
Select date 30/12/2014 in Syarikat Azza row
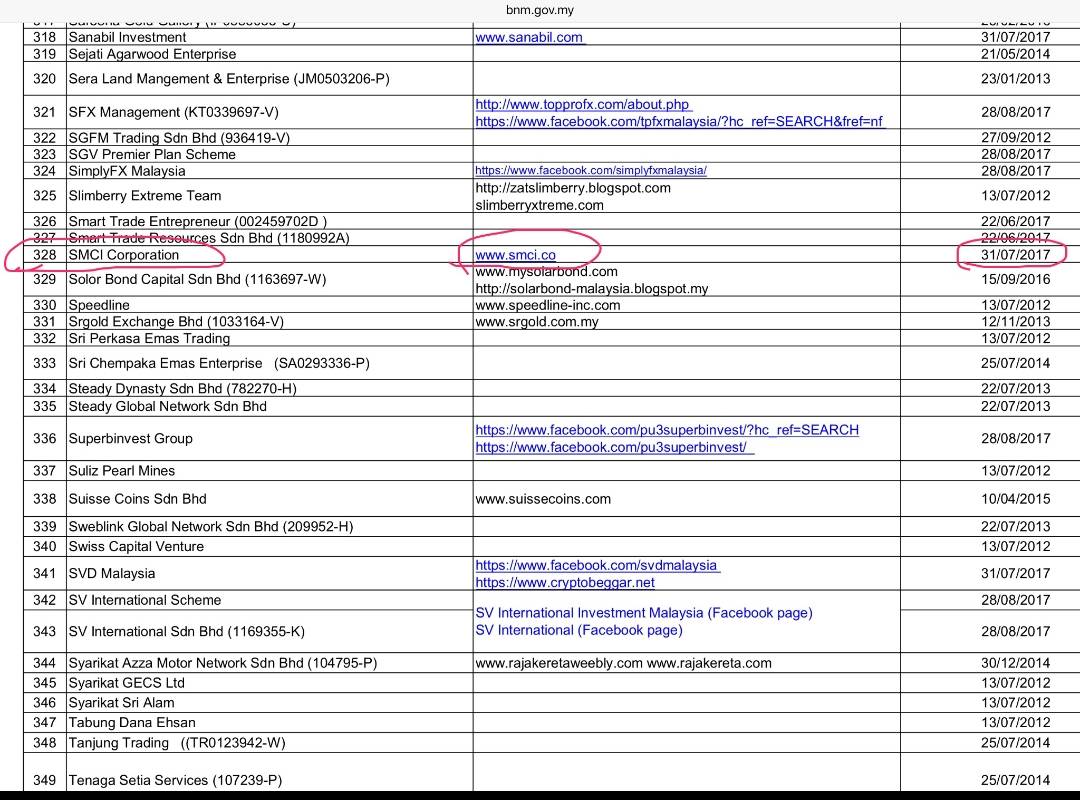(1015, 663)
